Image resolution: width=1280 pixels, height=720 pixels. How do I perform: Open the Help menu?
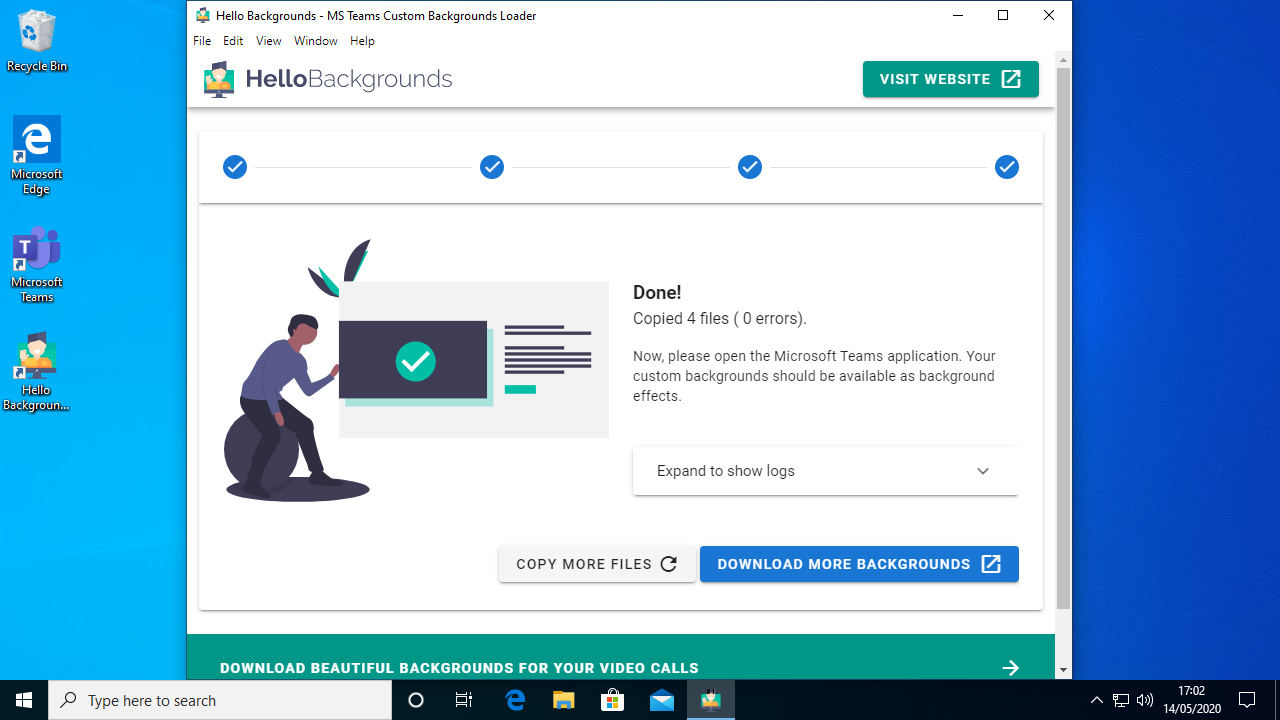coord(362,41)
